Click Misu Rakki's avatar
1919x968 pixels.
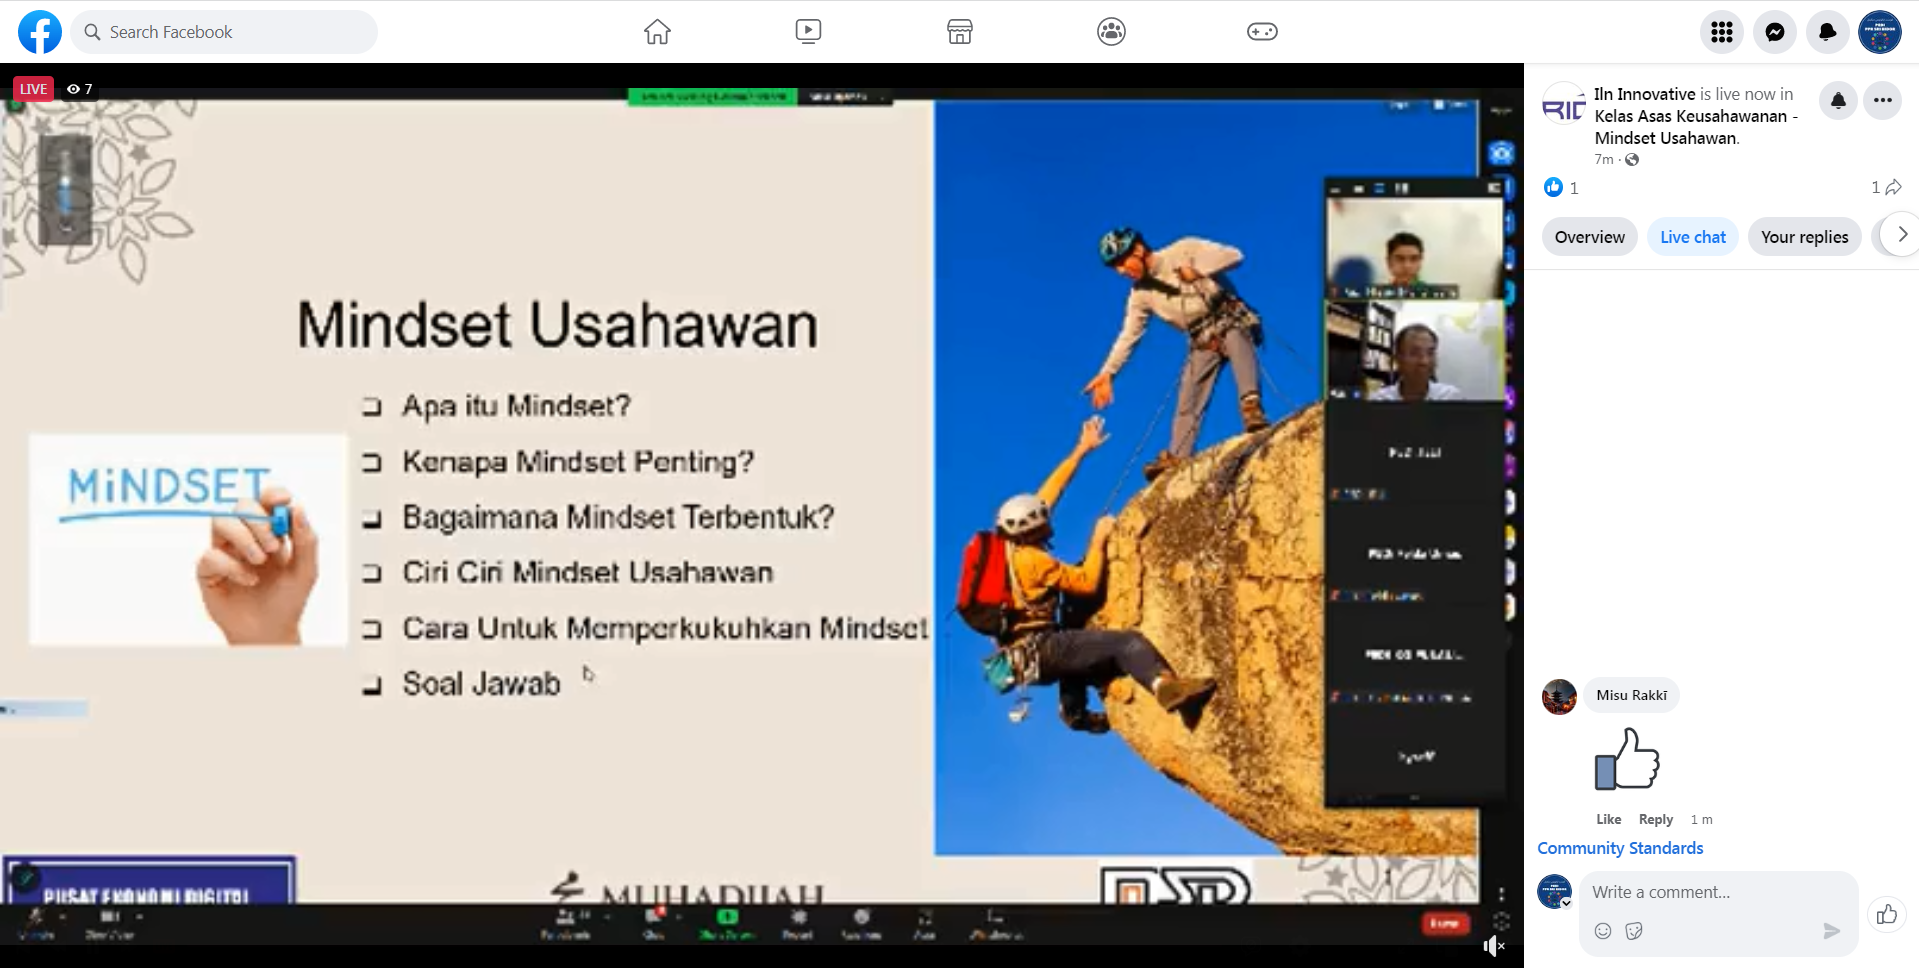[x=1559, y=696]
